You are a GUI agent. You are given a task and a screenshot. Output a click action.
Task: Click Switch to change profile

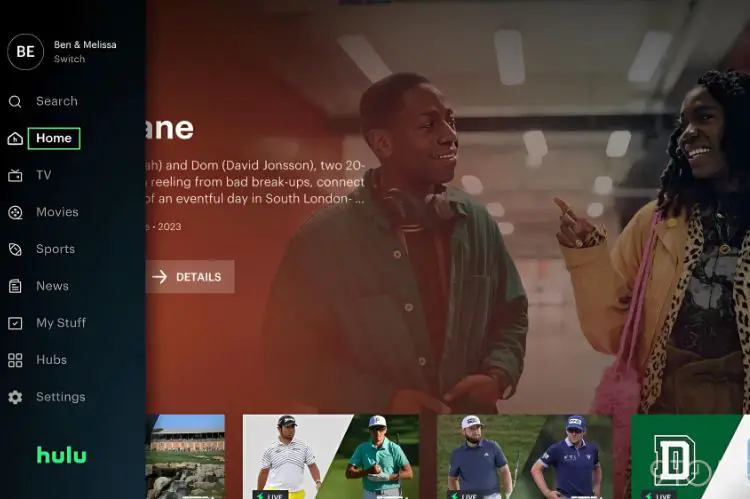point(69,59)
